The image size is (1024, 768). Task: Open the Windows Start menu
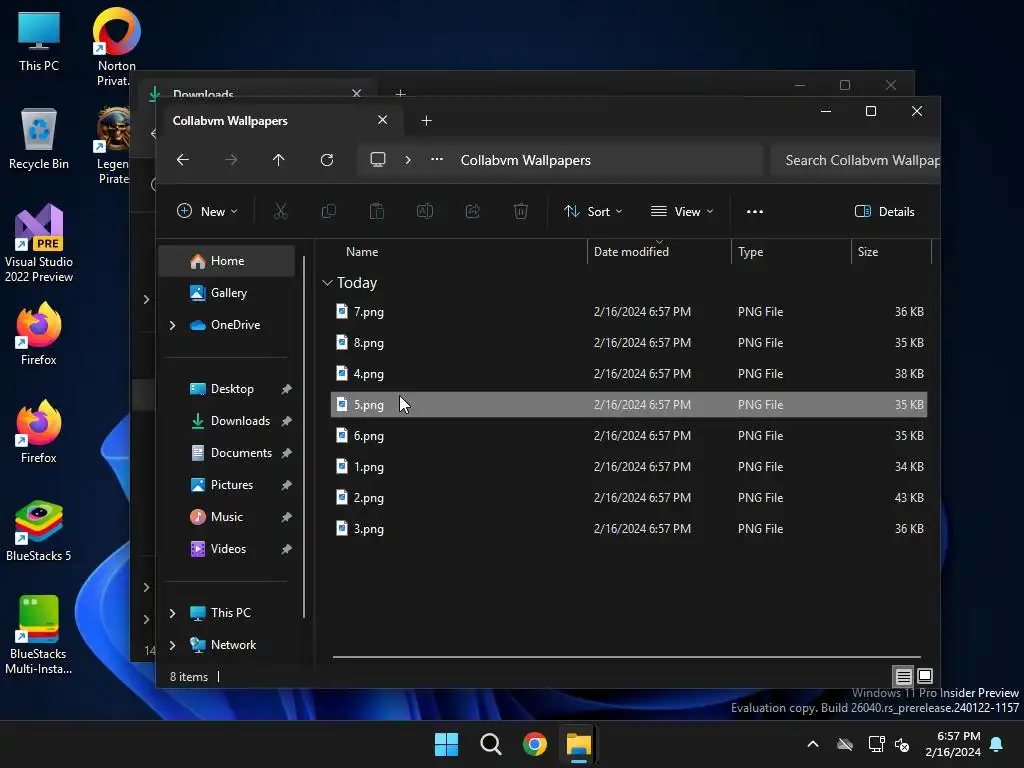(x=447, y=744)
